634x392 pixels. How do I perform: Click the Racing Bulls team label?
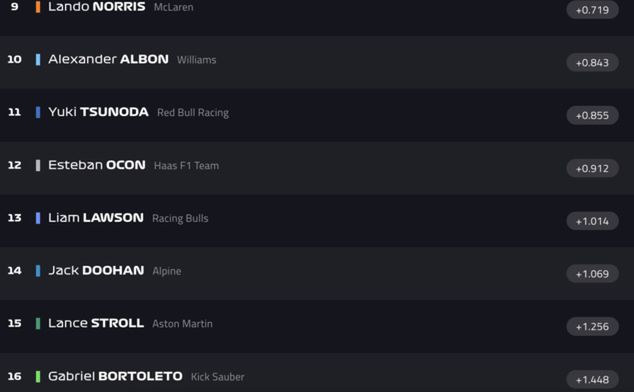click(180, 218)
